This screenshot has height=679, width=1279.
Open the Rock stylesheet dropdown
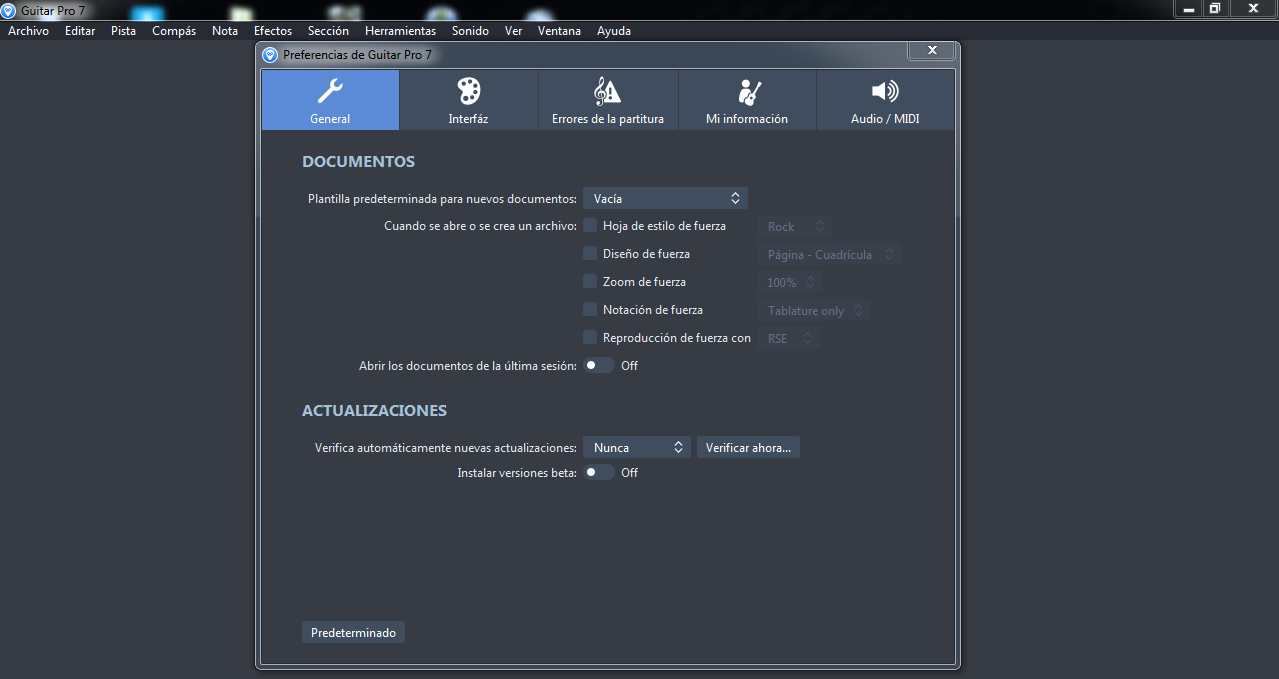[794, 226]
